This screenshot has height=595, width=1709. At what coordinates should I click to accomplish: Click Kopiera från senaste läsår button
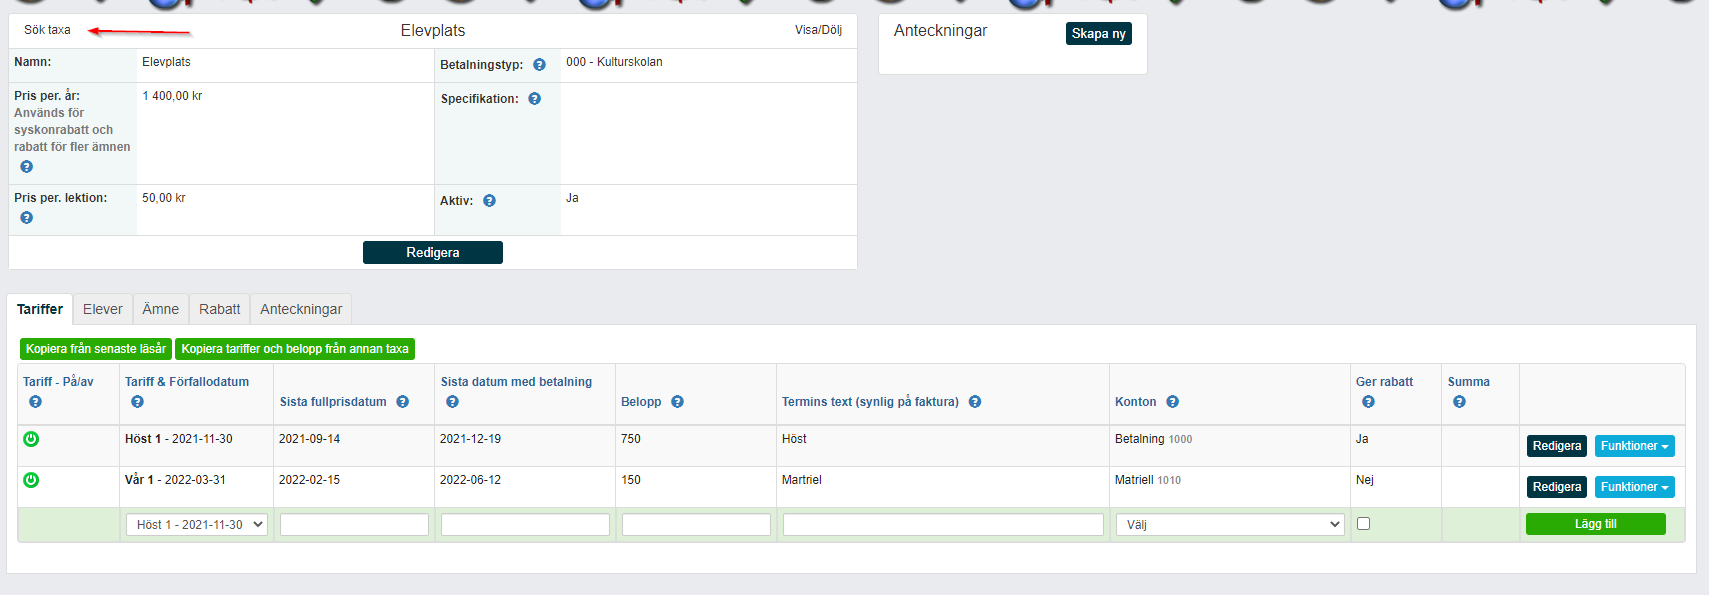(x=96, y=349)
